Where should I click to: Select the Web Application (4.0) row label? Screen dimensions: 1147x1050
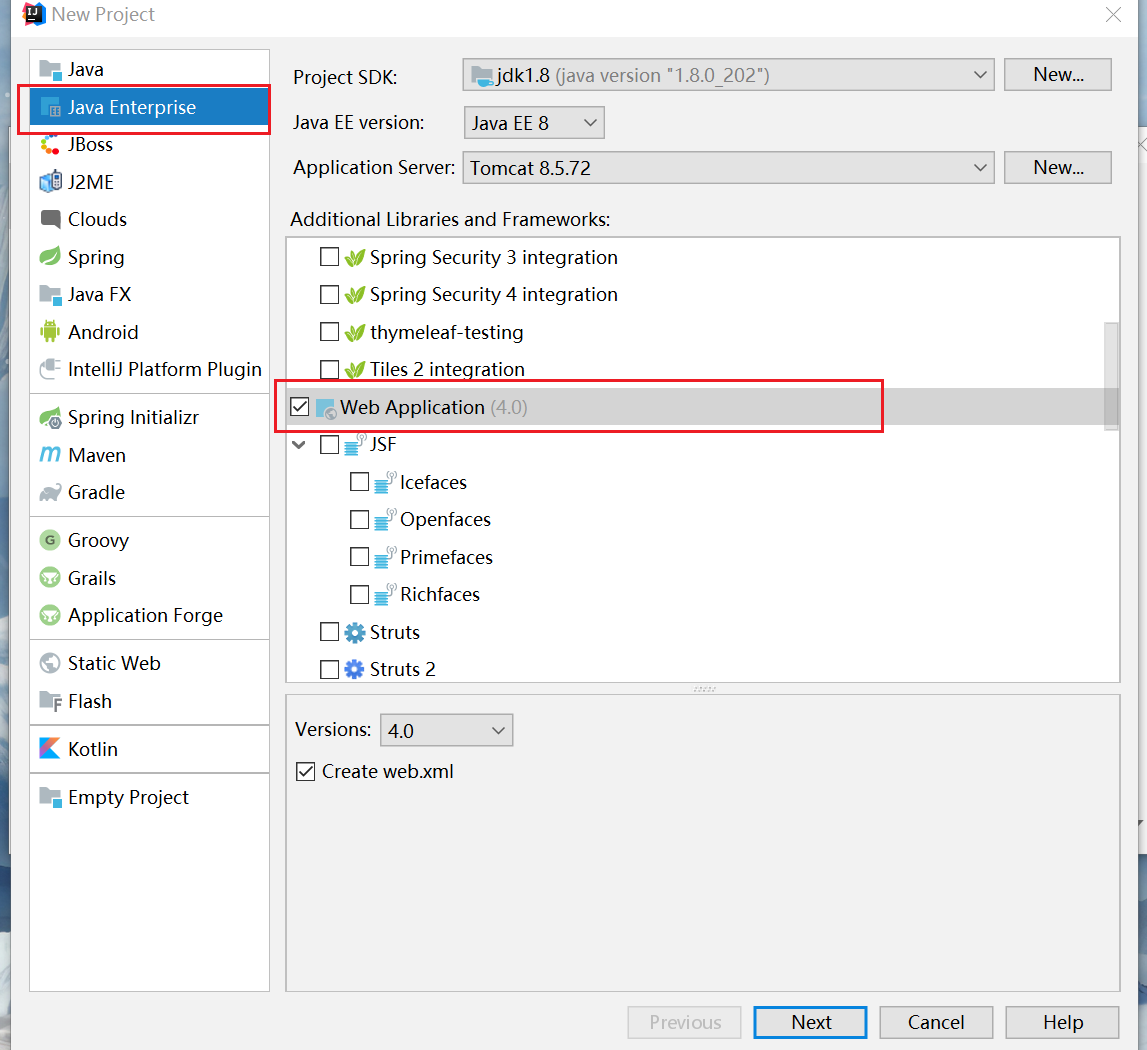(x=434, y=408)
